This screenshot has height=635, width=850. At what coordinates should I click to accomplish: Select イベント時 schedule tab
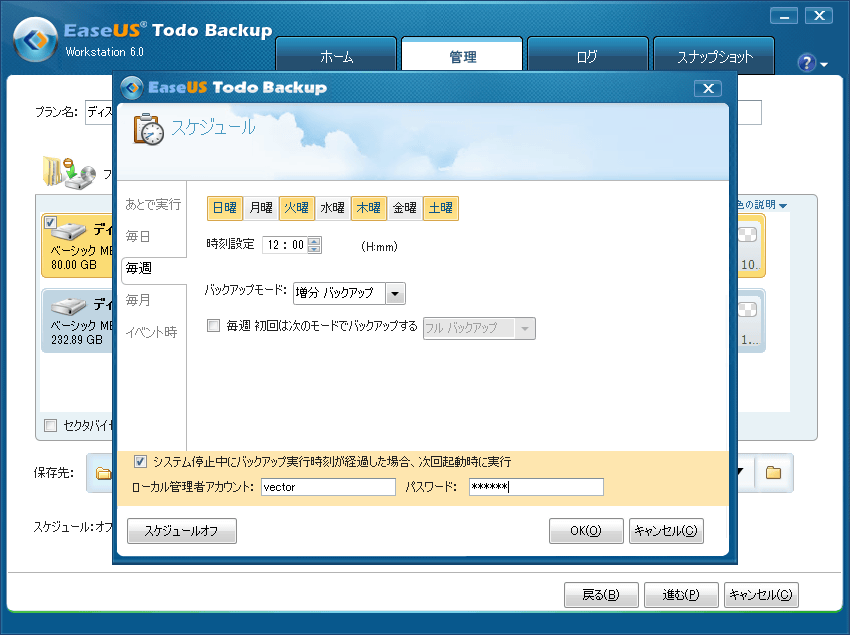point(151,332)
